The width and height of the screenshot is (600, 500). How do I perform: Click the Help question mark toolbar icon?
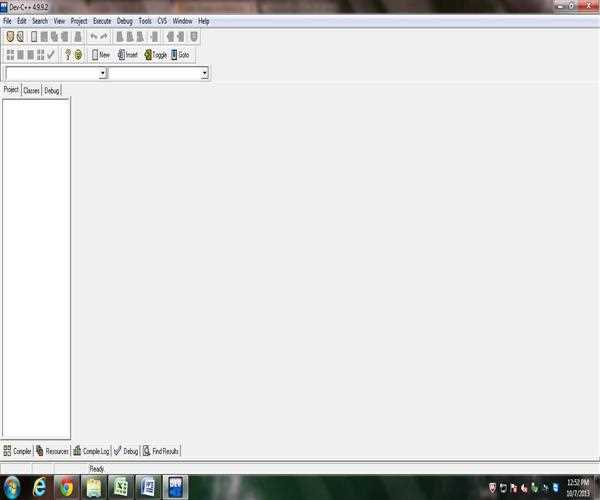68,55
